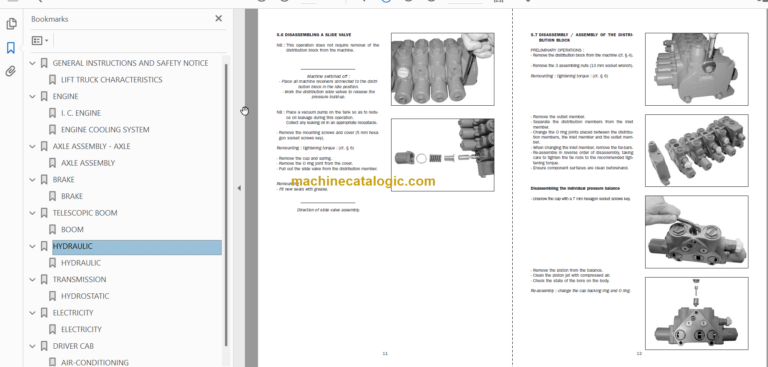The image size is (768, 367).
Task: Click 'Disassembling the individual pressure balance' heading
Action: [x=575, y=188]
